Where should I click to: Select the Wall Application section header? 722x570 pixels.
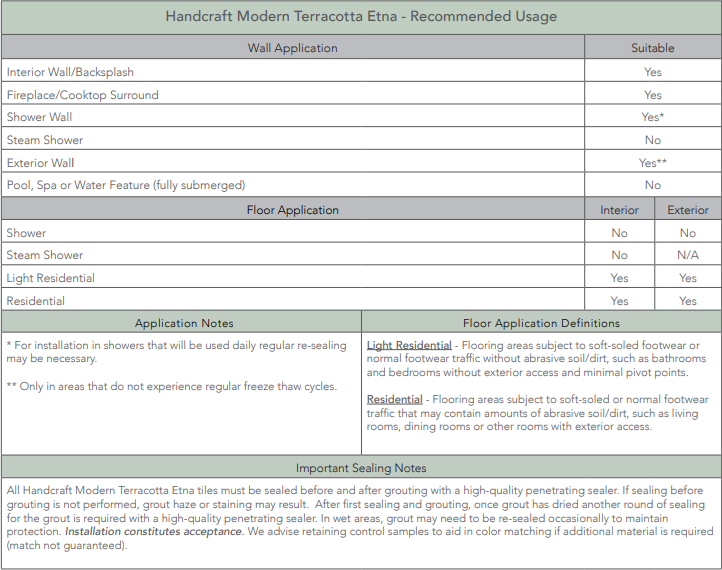[x=292, y=48]
